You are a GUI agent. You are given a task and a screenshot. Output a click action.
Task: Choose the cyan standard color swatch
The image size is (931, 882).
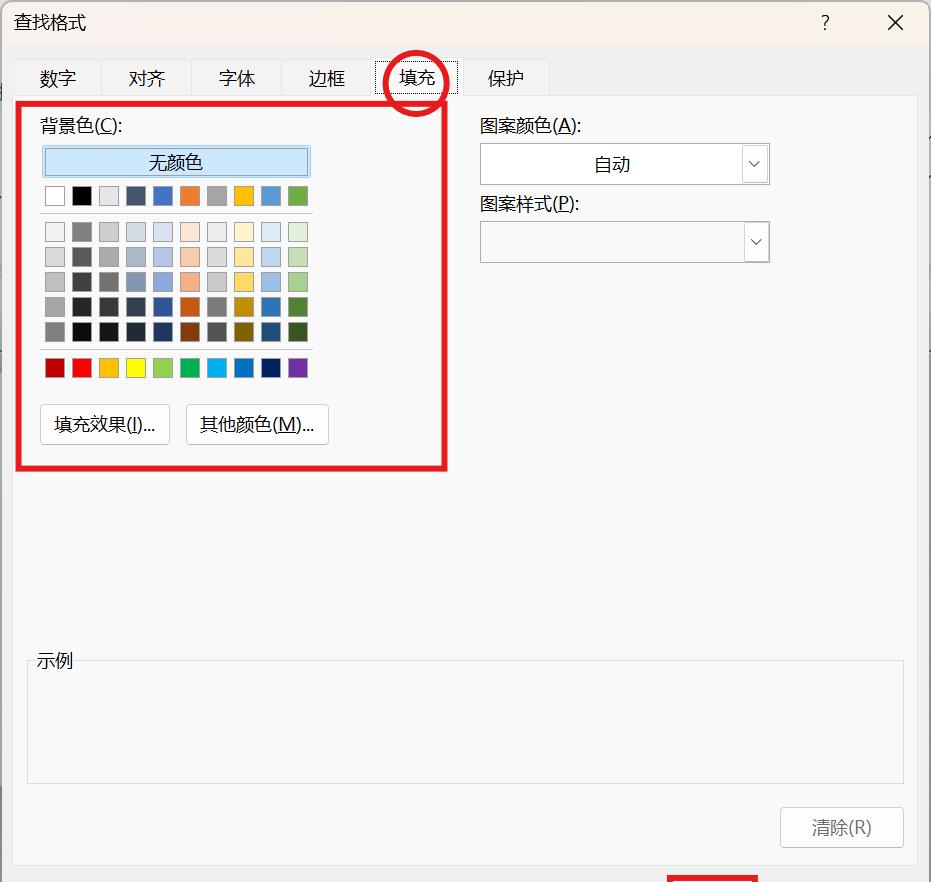217,368
